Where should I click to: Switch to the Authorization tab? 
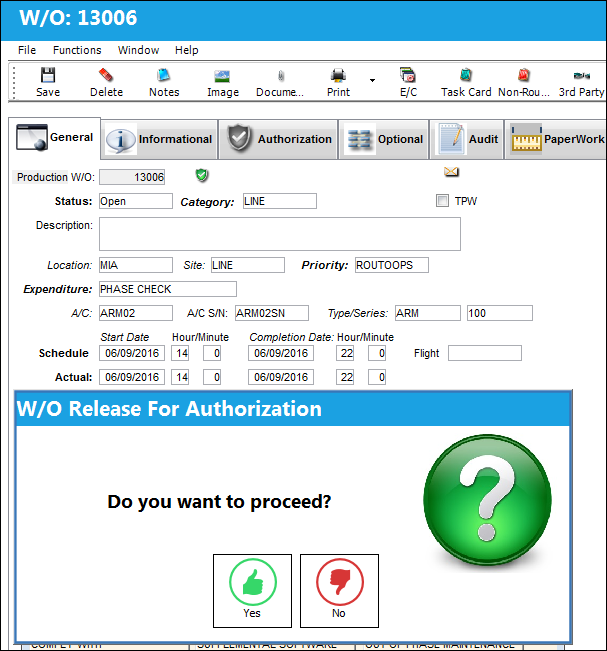[x=278, y=139]
